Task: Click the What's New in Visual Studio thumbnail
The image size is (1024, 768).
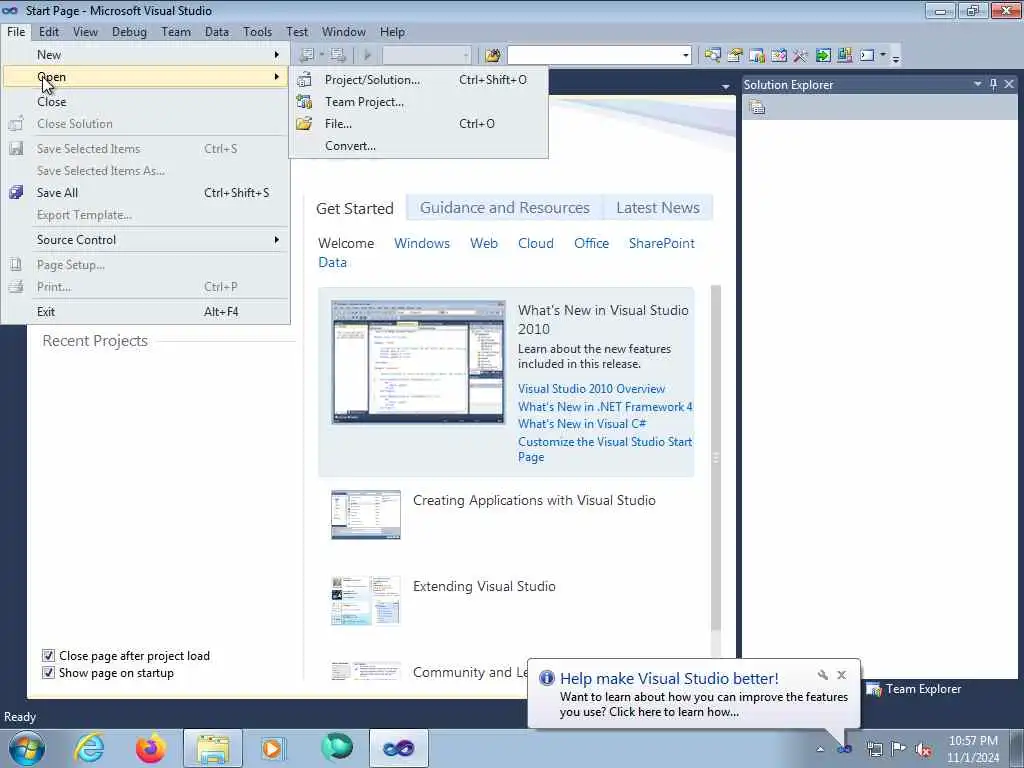Action: click(x=418, y=362)
